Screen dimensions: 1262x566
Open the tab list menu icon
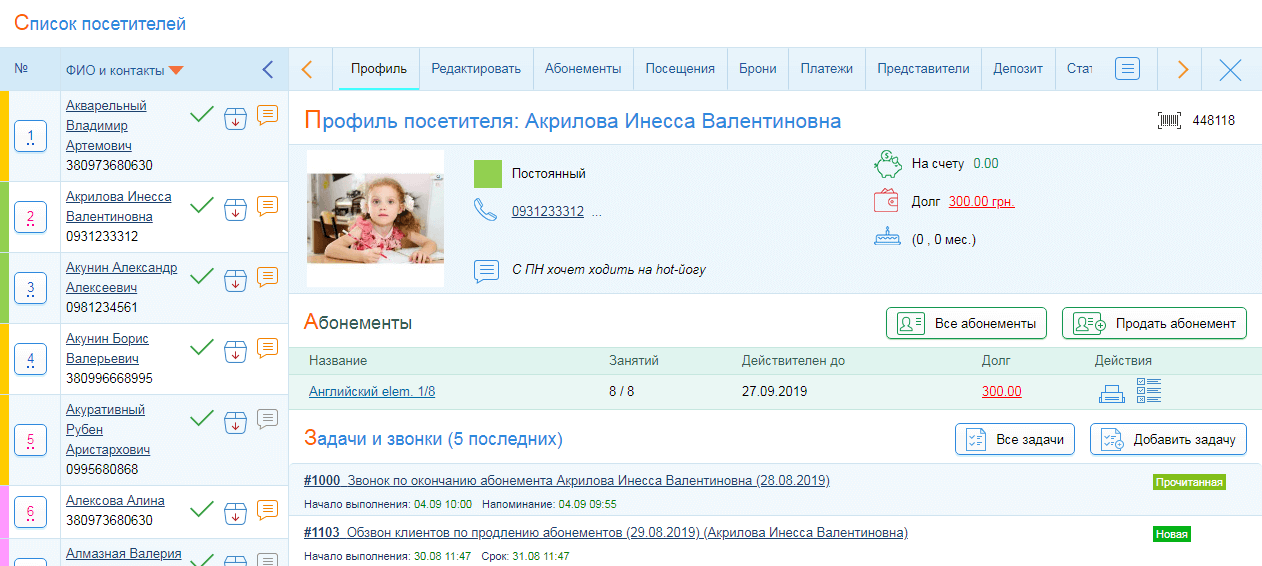(1128, 69)
